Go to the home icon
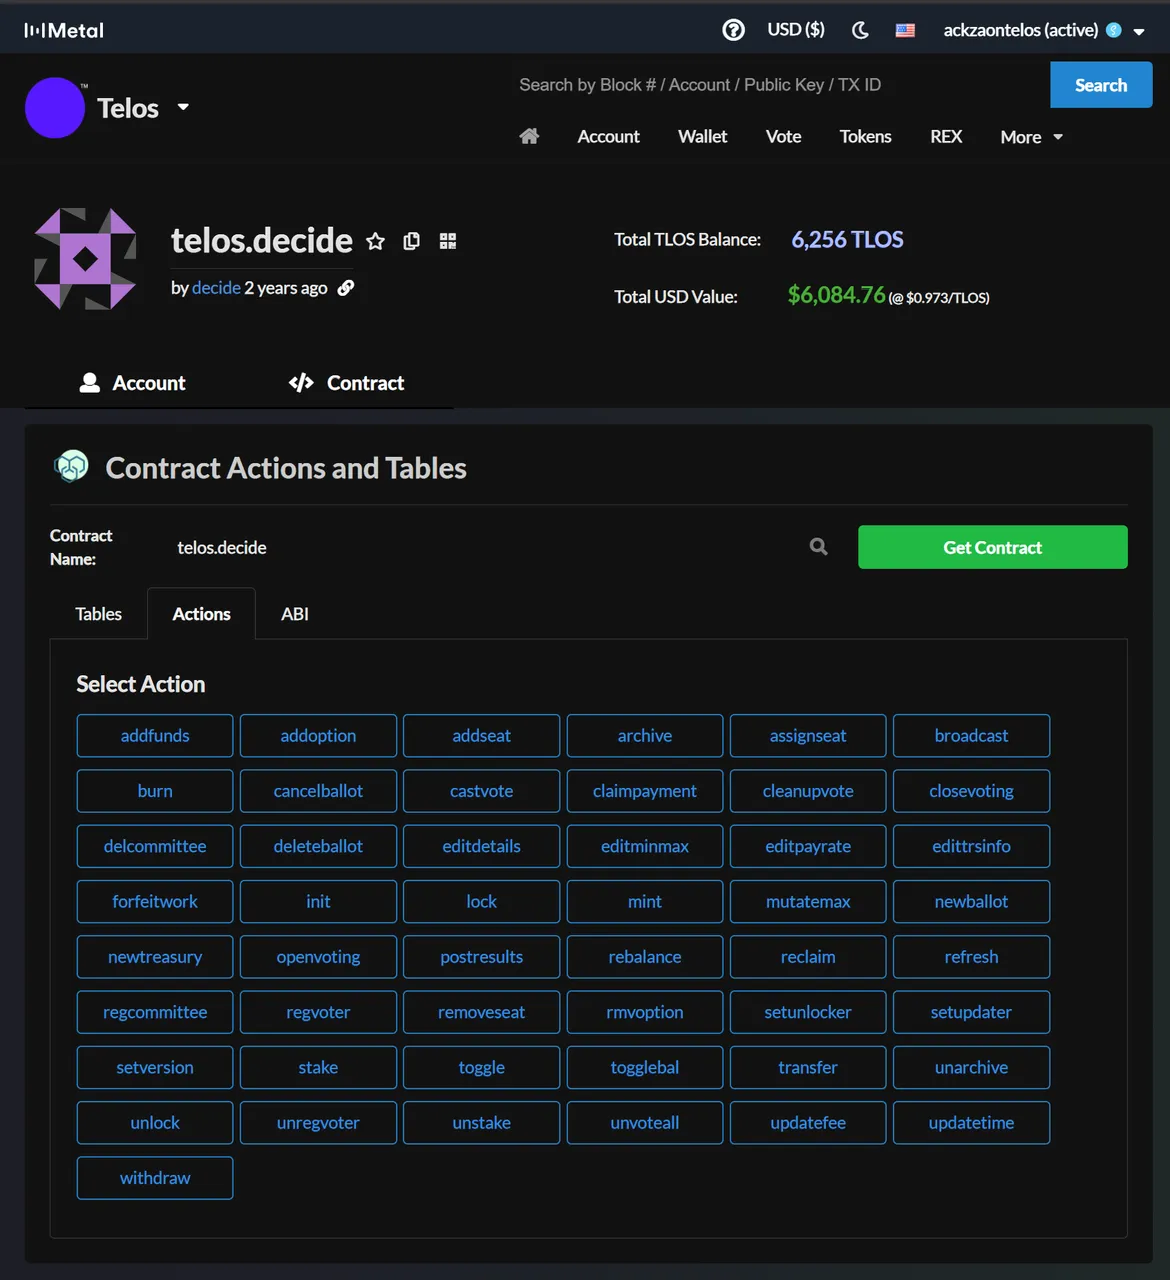 pyautogui.click(x=529, y=136)
